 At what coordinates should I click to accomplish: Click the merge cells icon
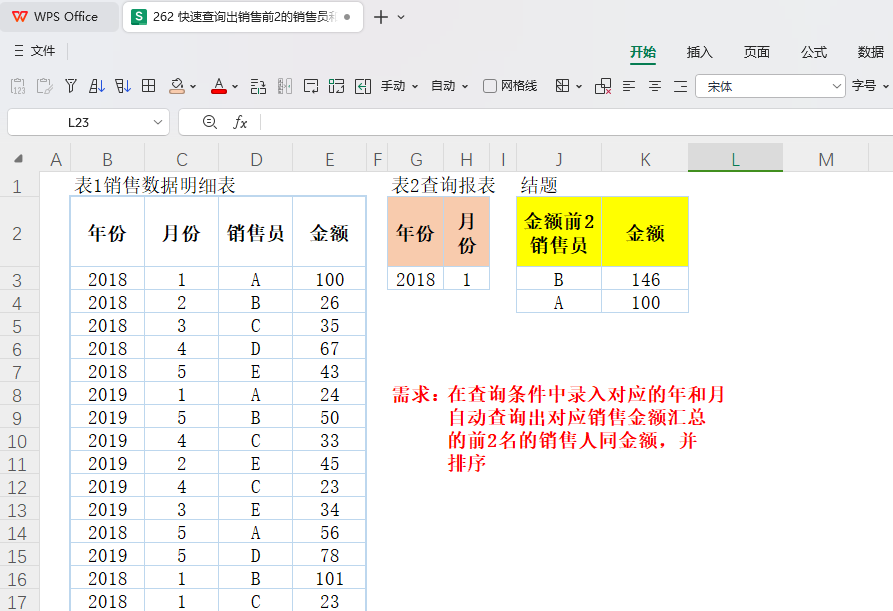tap(337, 86)
